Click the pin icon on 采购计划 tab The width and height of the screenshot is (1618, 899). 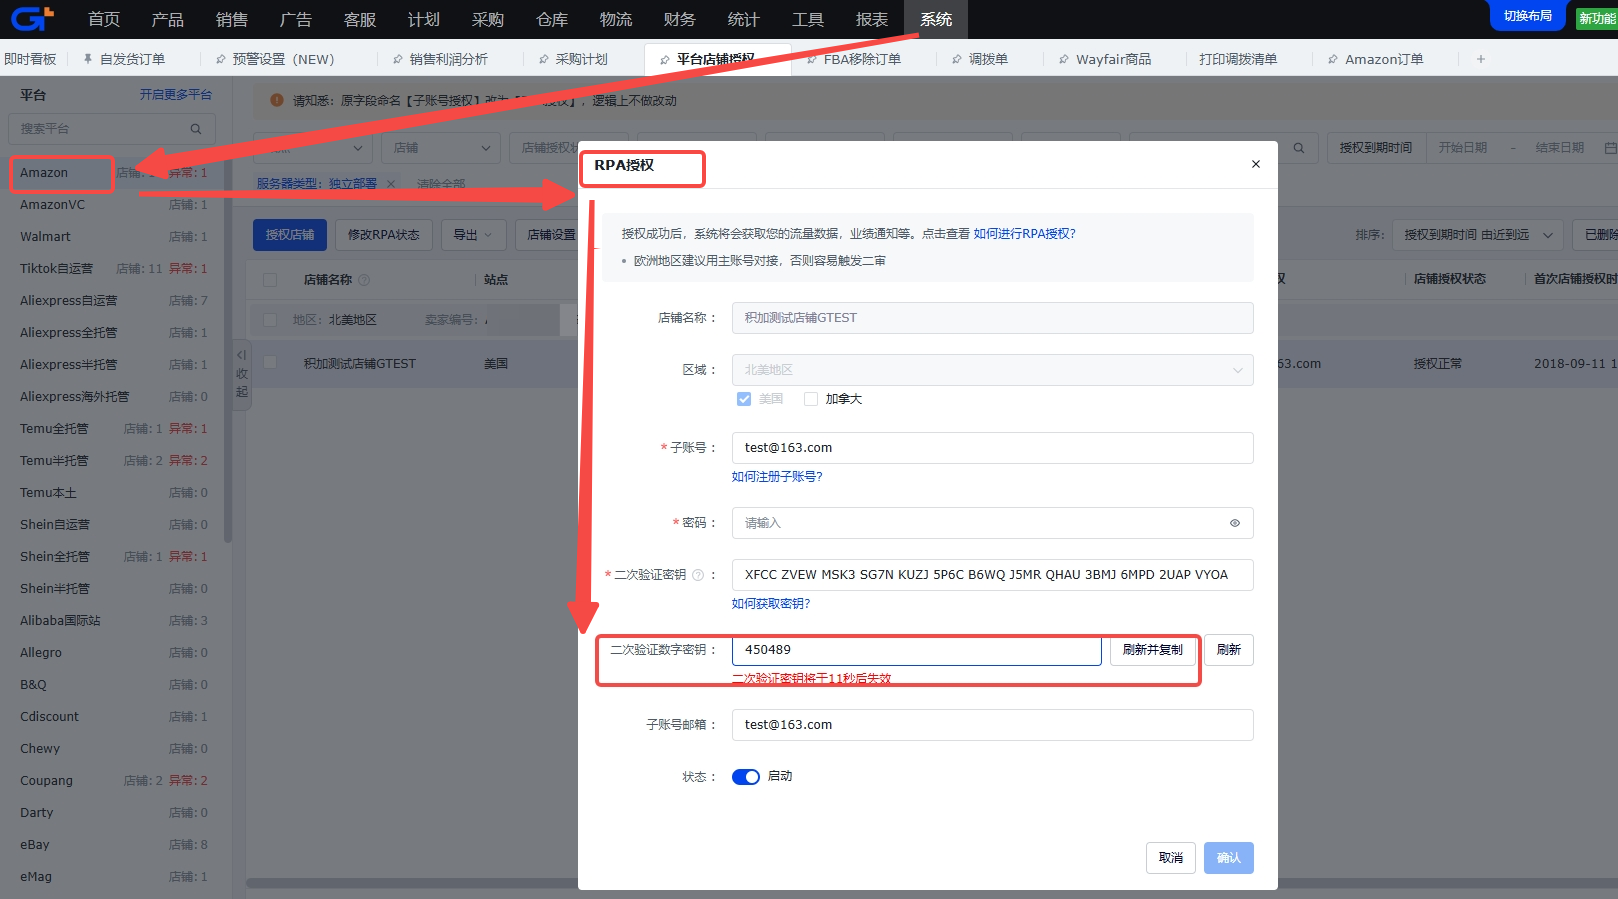click(x=544, y=59)
